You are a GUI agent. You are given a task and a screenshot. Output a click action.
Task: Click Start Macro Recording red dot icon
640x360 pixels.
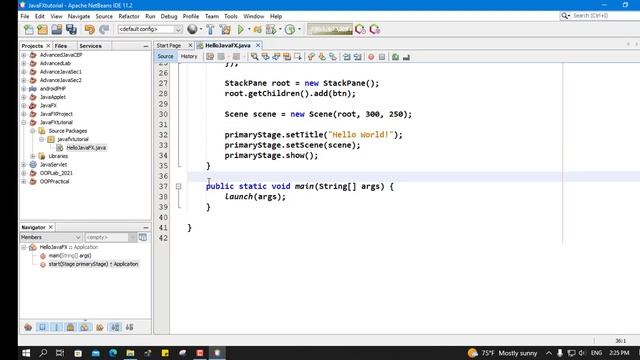click(x=371, y=57)
